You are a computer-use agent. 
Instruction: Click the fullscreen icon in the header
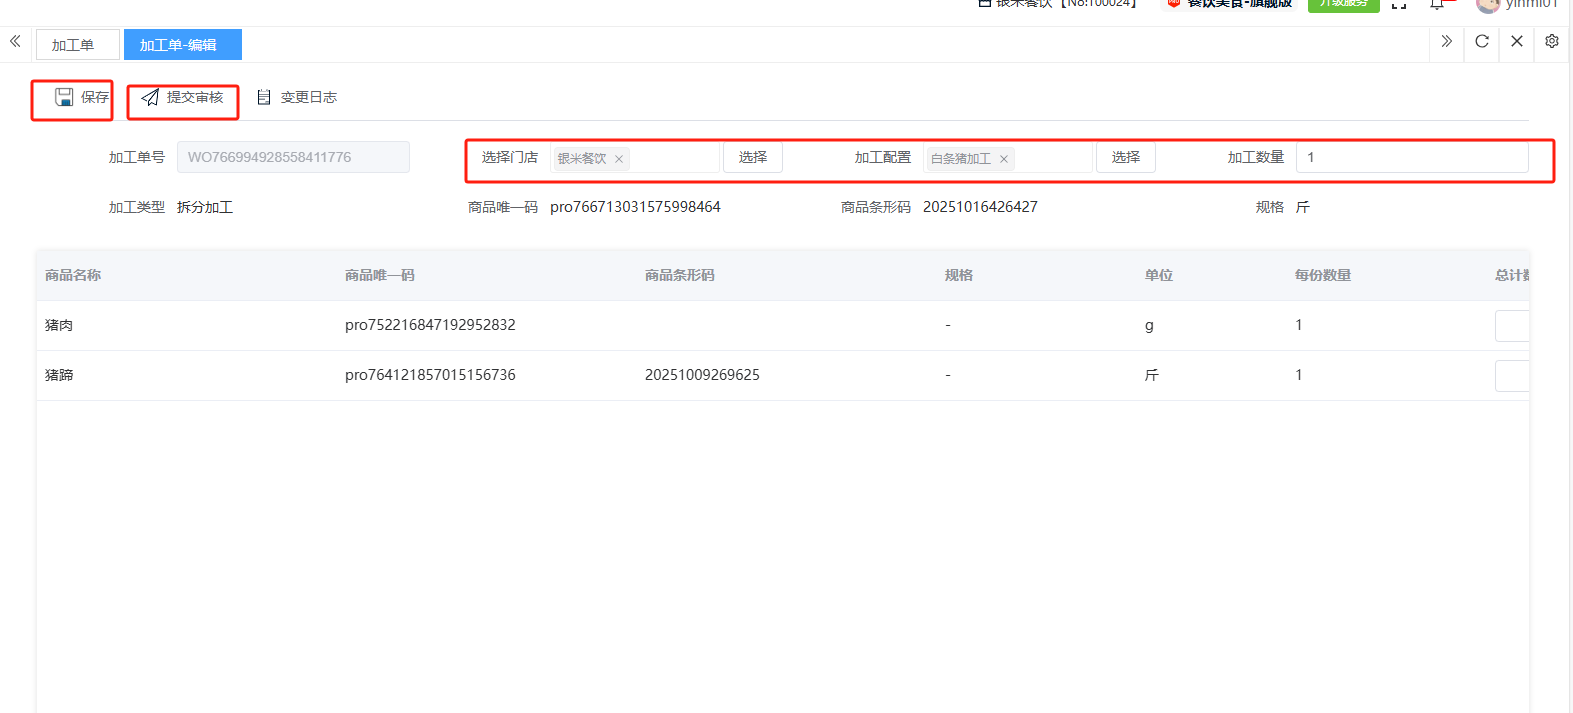point(1399,5)
